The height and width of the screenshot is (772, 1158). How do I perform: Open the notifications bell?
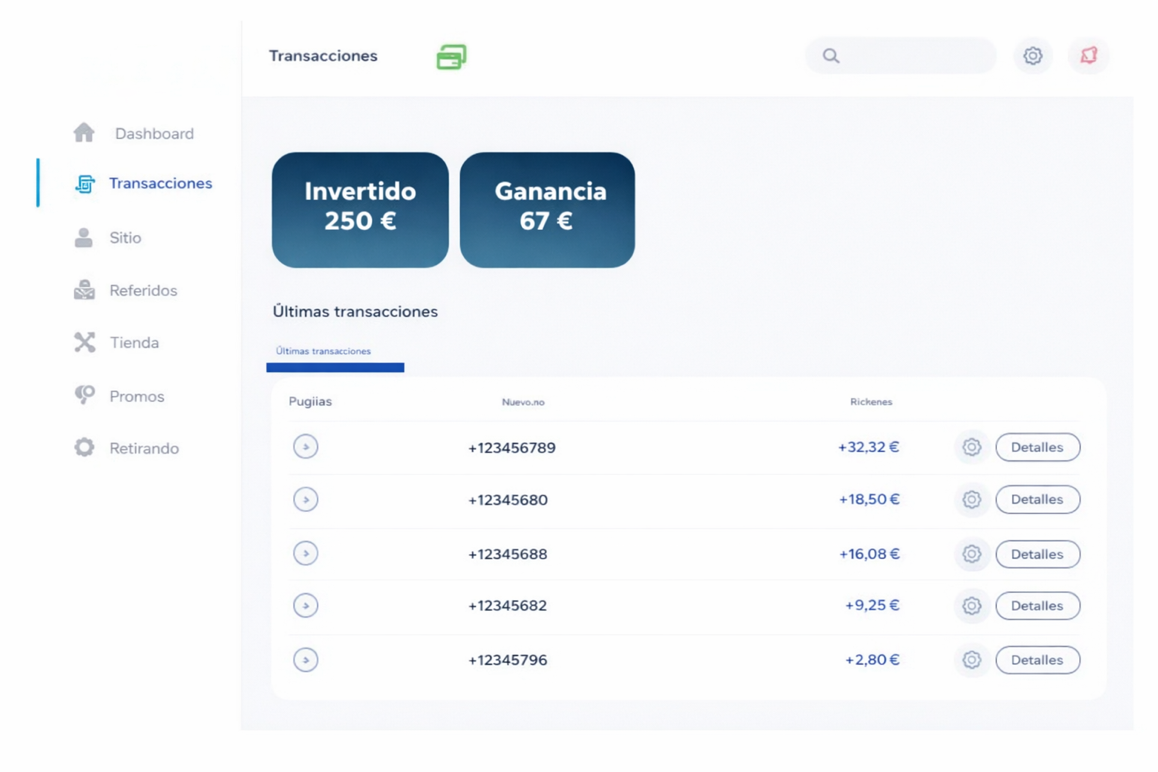coord(1089,56)
